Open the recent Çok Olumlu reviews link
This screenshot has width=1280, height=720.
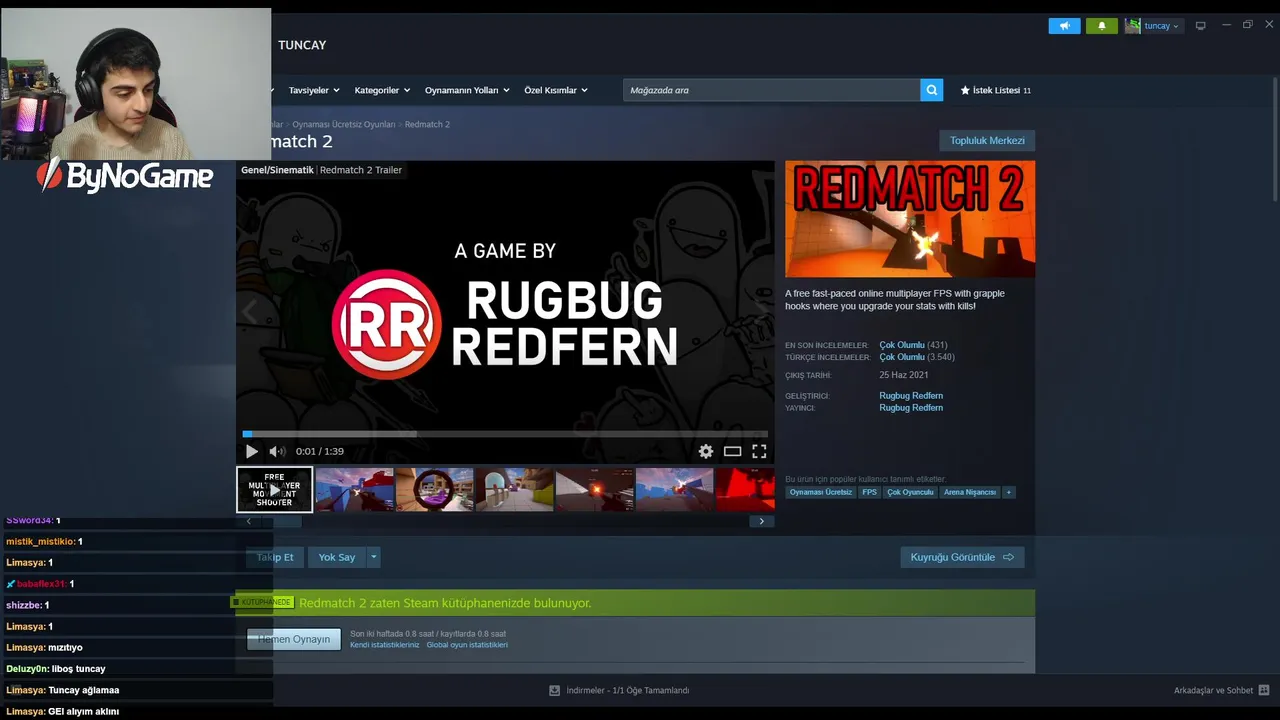pyautogui.click(x=902, y=345)
